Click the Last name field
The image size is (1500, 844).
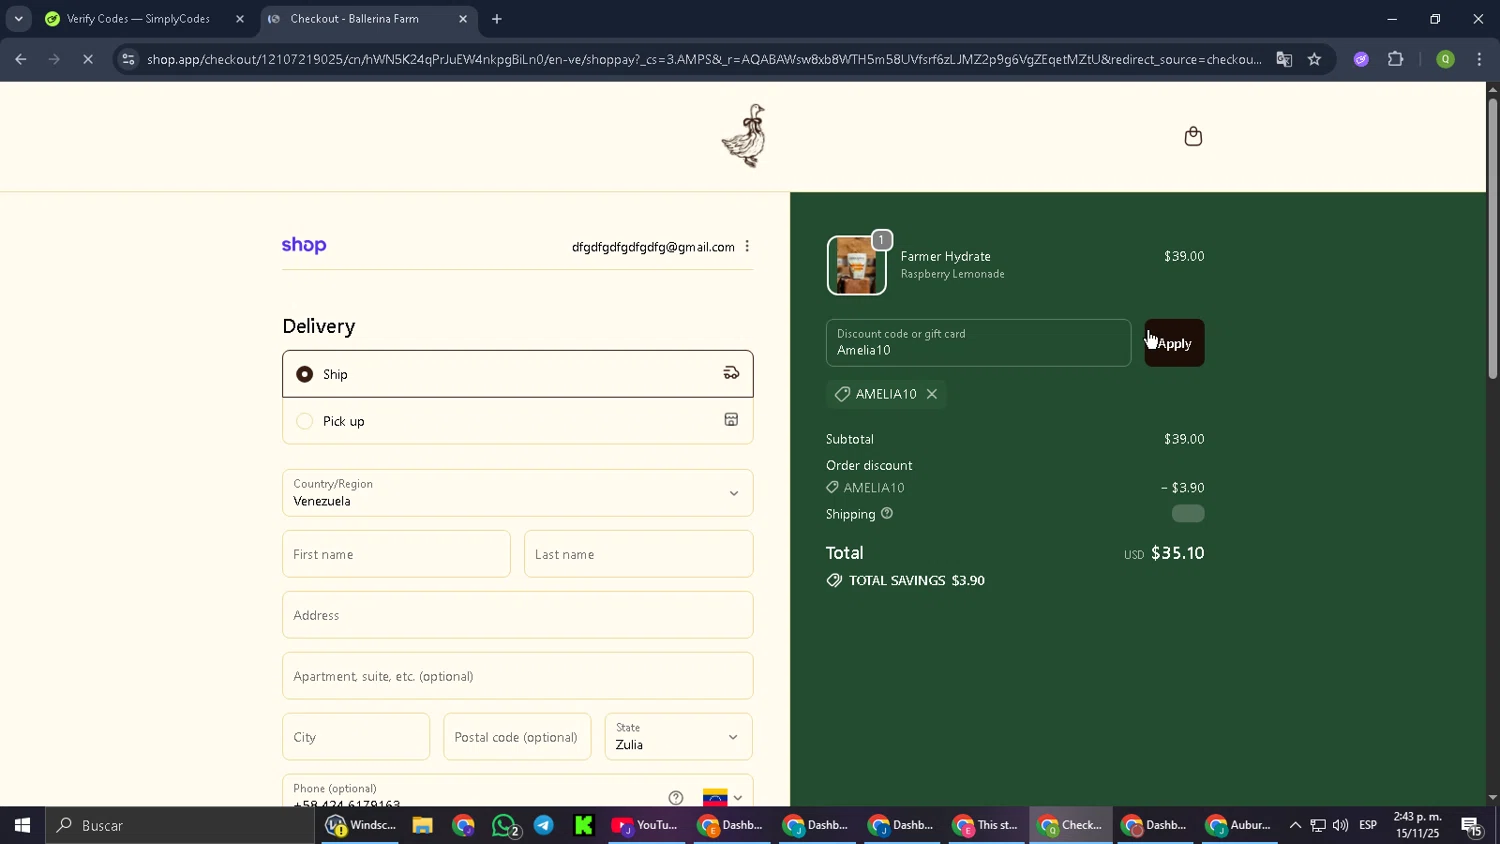point(639,554)
